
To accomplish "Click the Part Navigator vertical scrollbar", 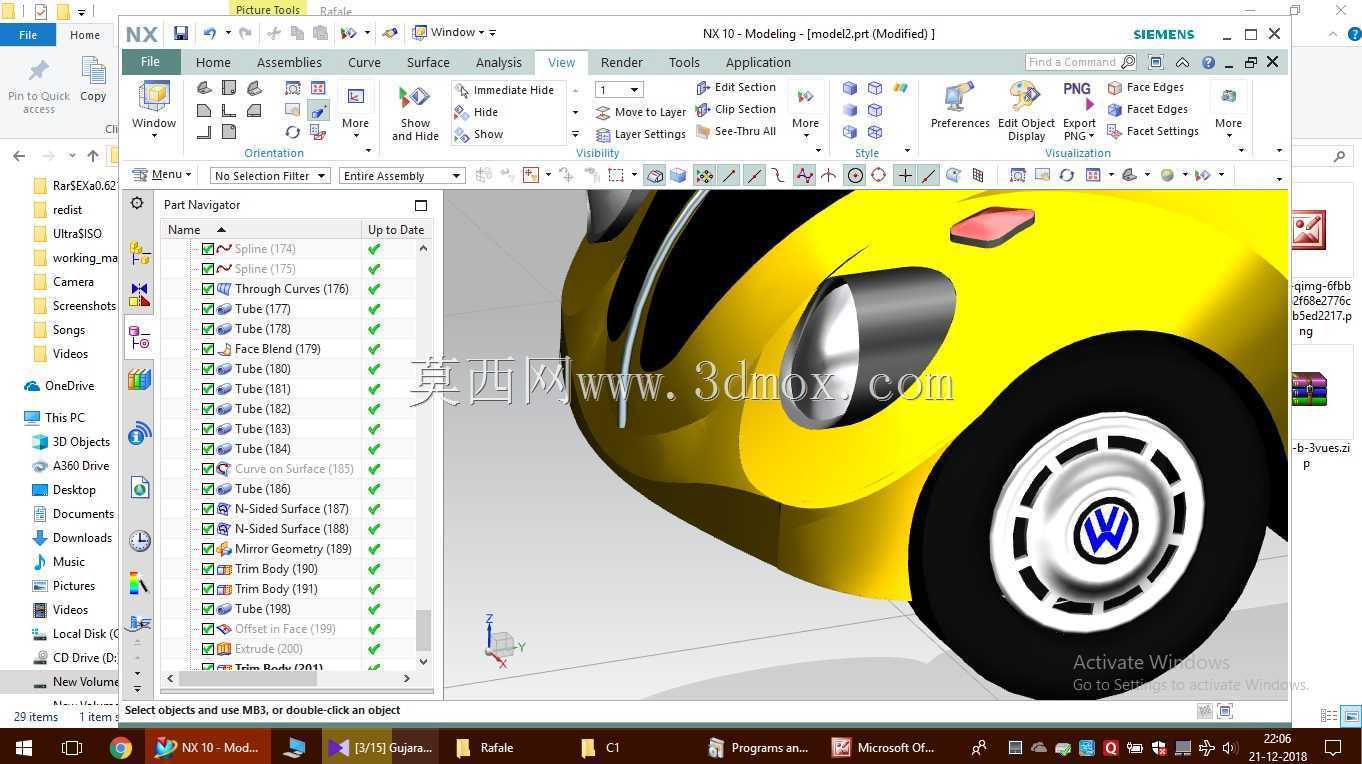I will [x=423, y=629].
